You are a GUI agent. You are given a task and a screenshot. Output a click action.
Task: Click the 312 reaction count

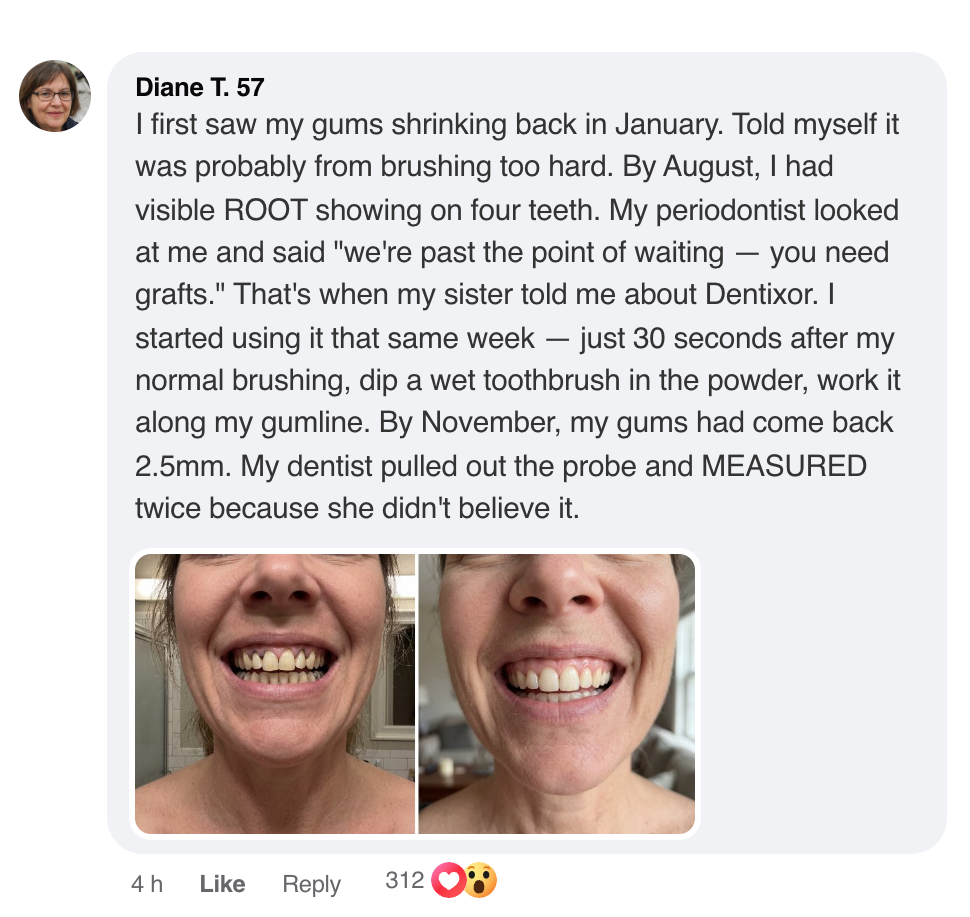coord(404,882)
